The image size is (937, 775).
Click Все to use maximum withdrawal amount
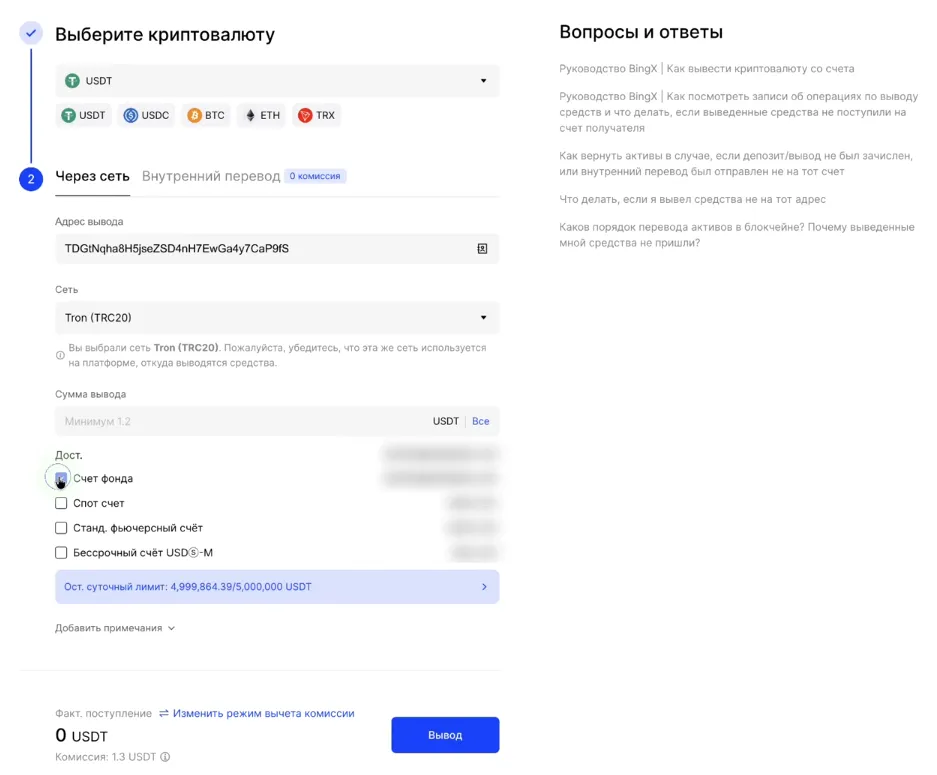(x=480, y=421)
